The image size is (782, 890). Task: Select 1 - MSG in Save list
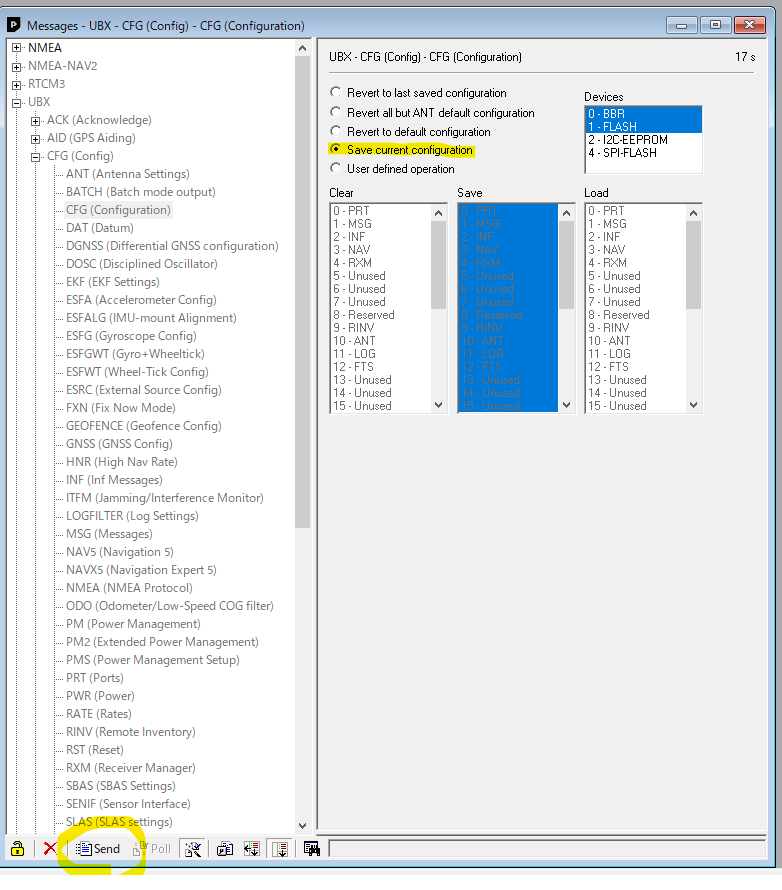click(x=508, y=224)
